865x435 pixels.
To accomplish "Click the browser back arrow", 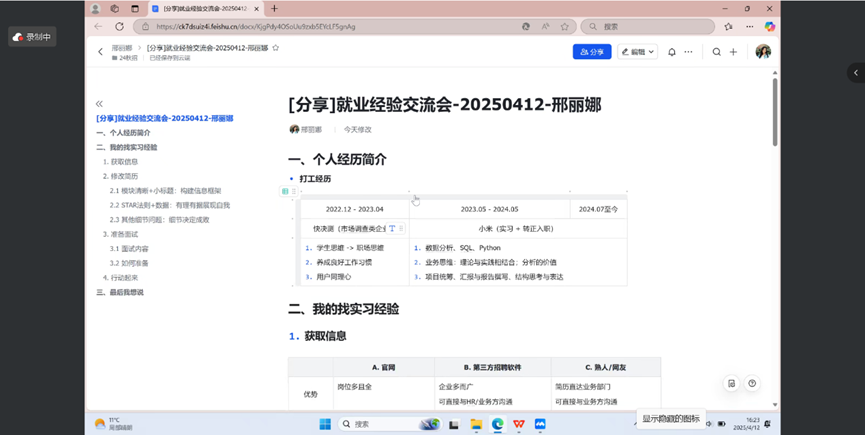I will (x=98, y=26).
